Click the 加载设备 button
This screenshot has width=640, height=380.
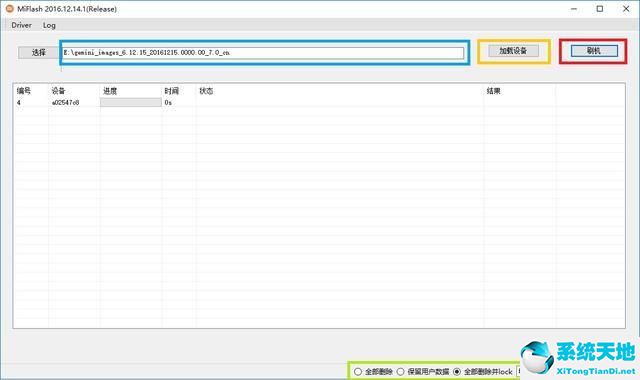pyautogui.click(x=513, y=51)
